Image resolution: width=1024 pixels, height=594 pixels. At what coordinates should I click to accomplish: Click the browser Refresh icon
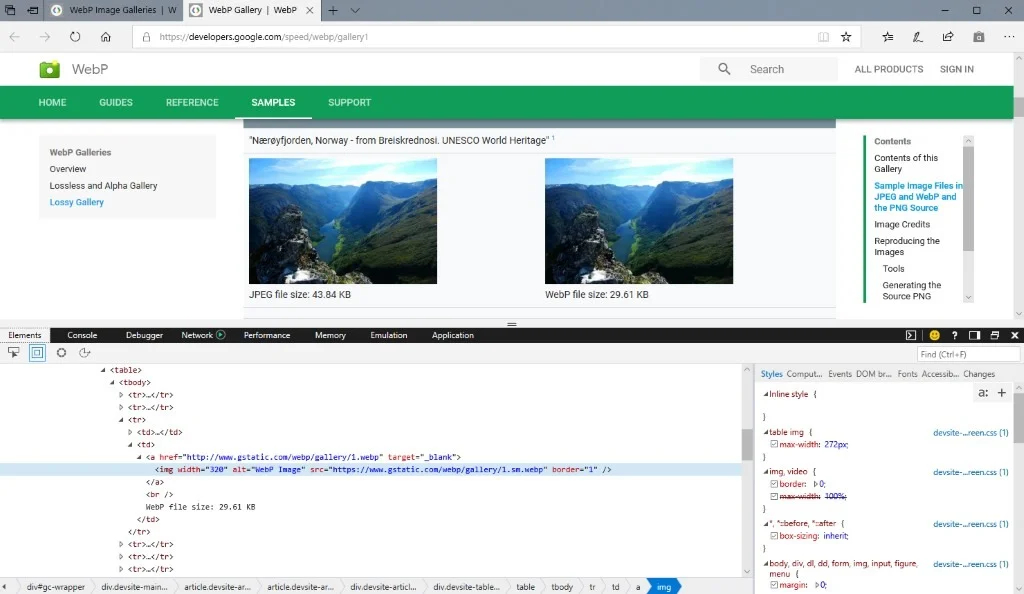click(x=75, y=37)
